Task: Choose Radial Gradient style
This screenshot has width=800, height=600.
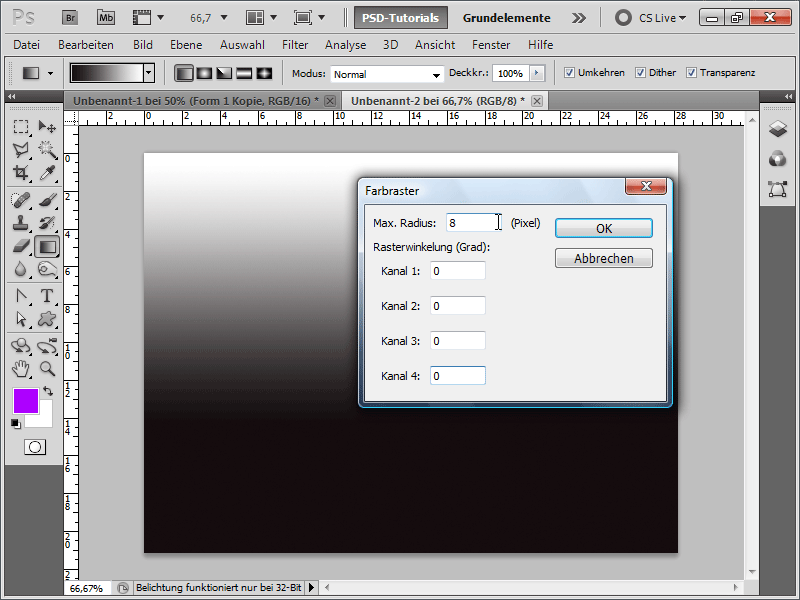Action: pos(204,73)
